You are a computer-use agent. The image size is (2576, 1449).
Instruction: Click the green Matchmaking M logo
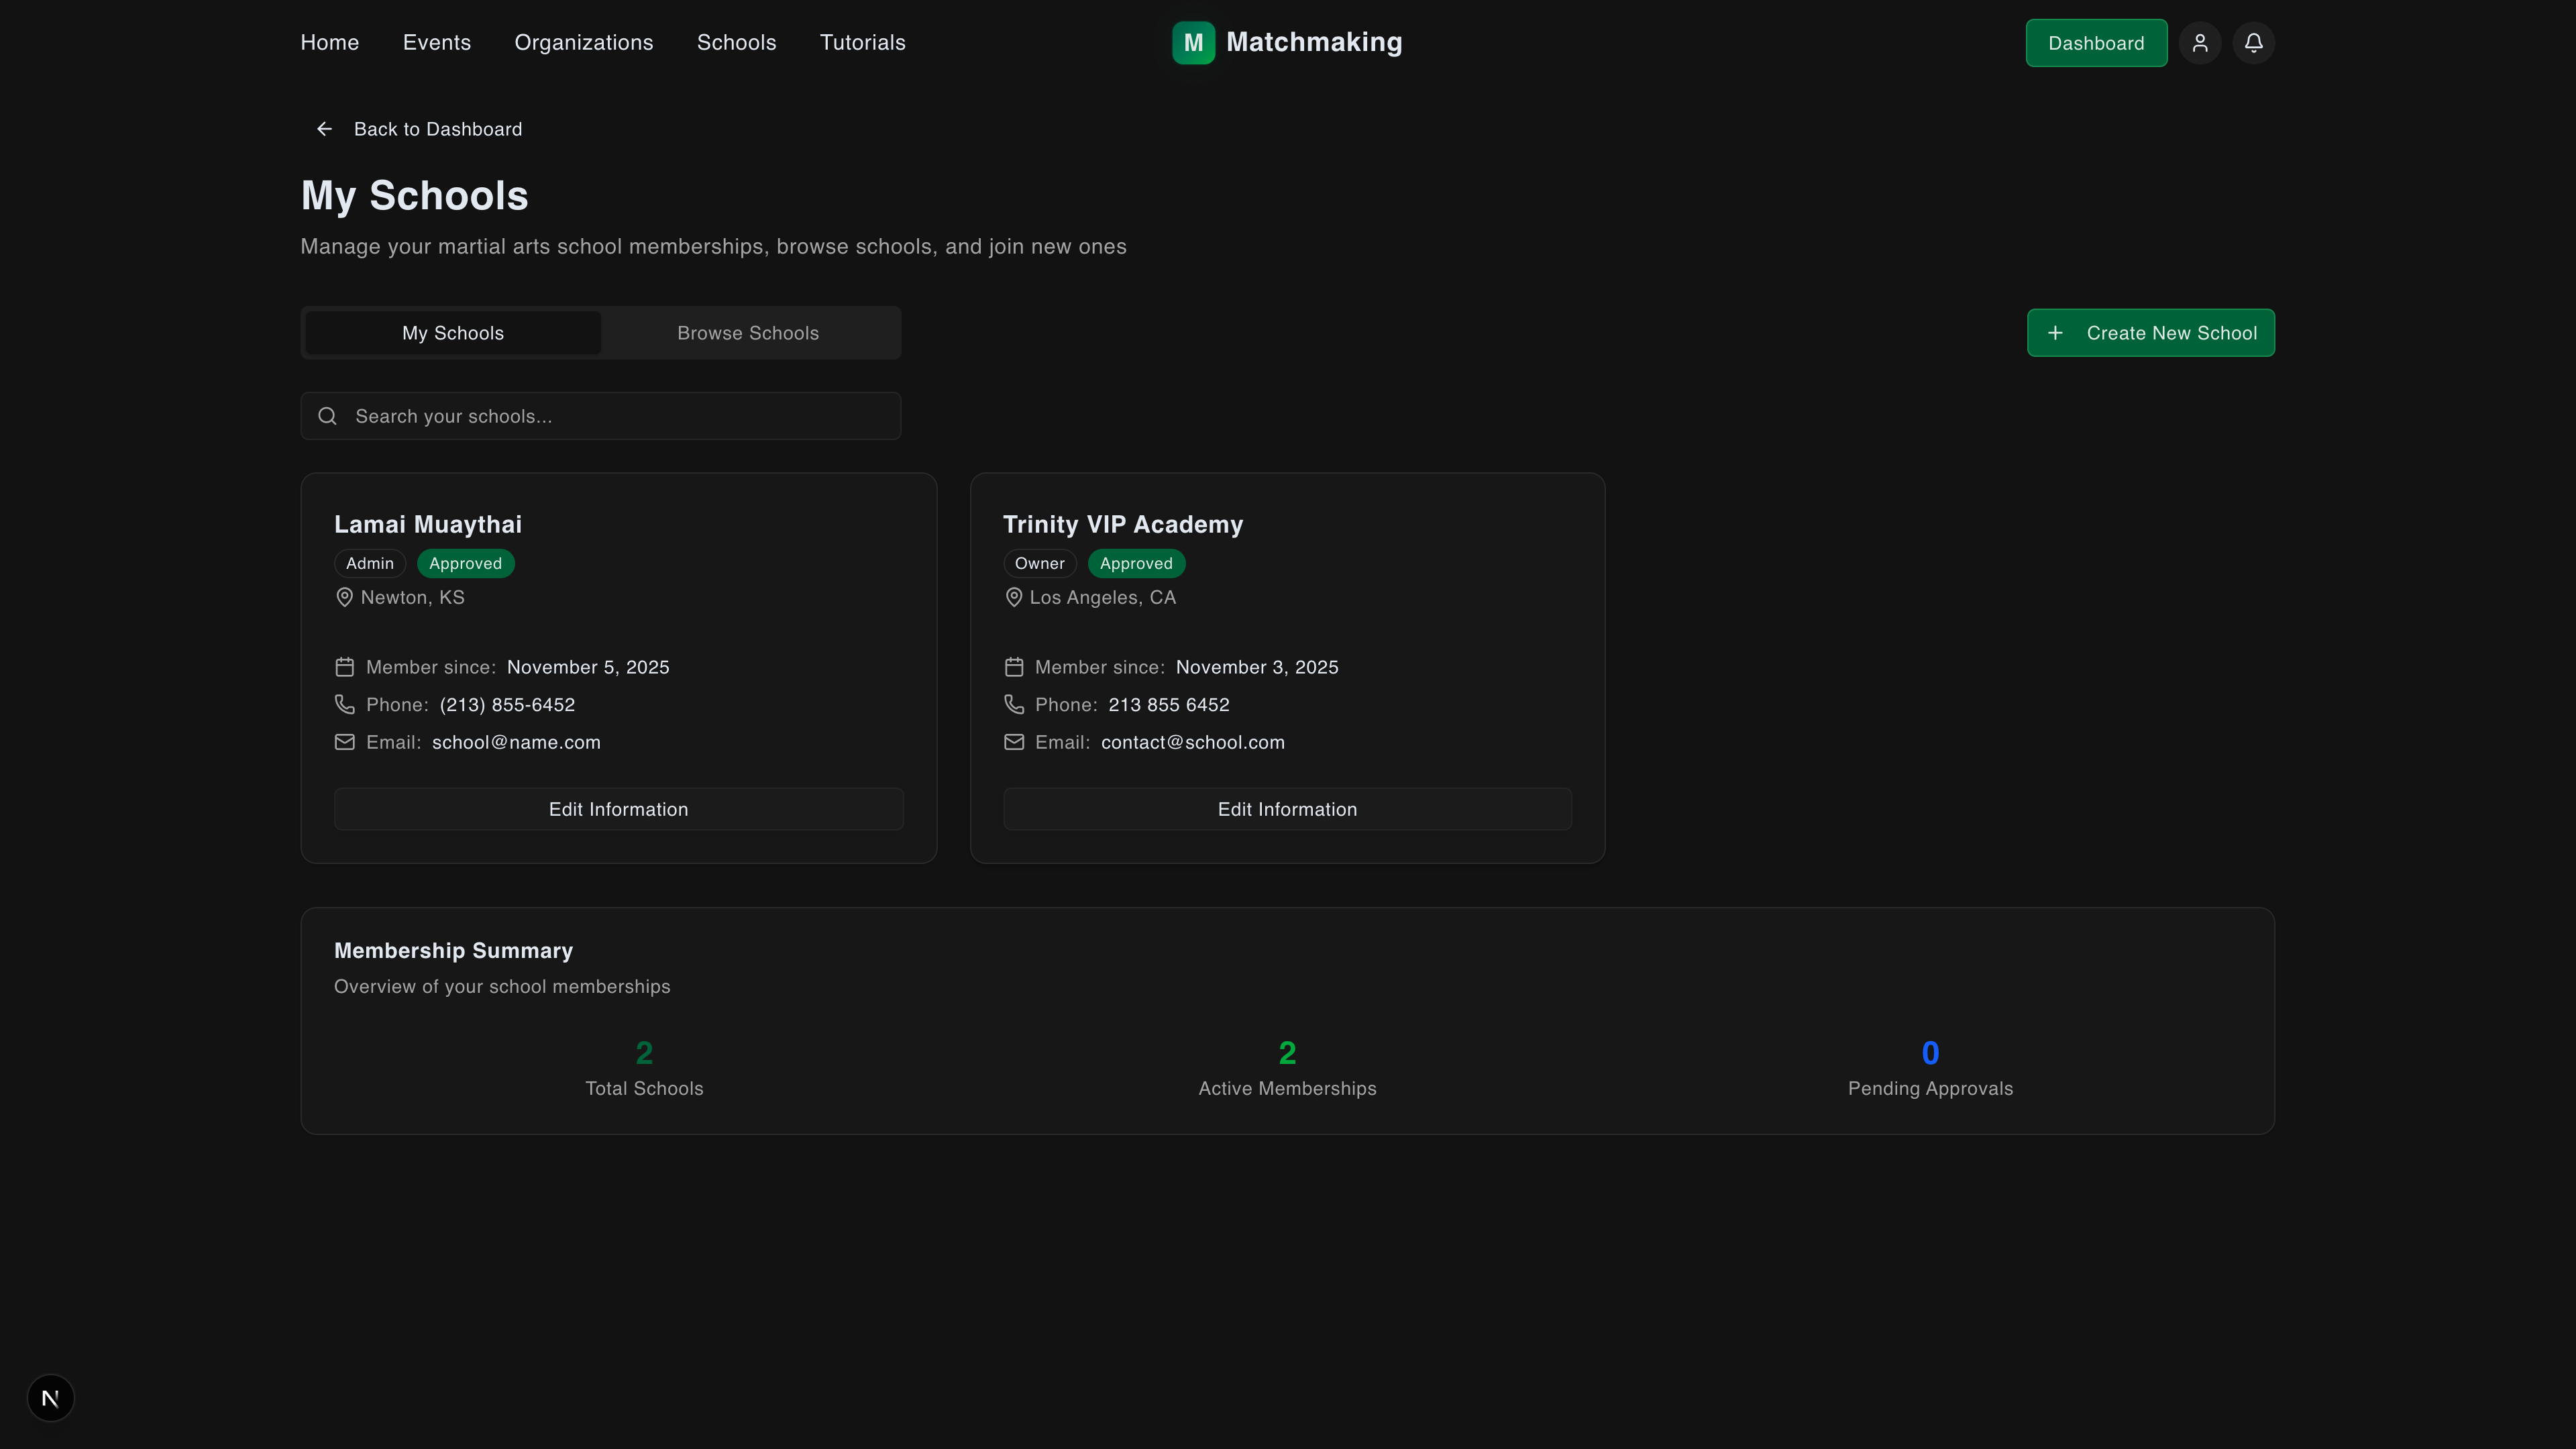click(1193, 43)
